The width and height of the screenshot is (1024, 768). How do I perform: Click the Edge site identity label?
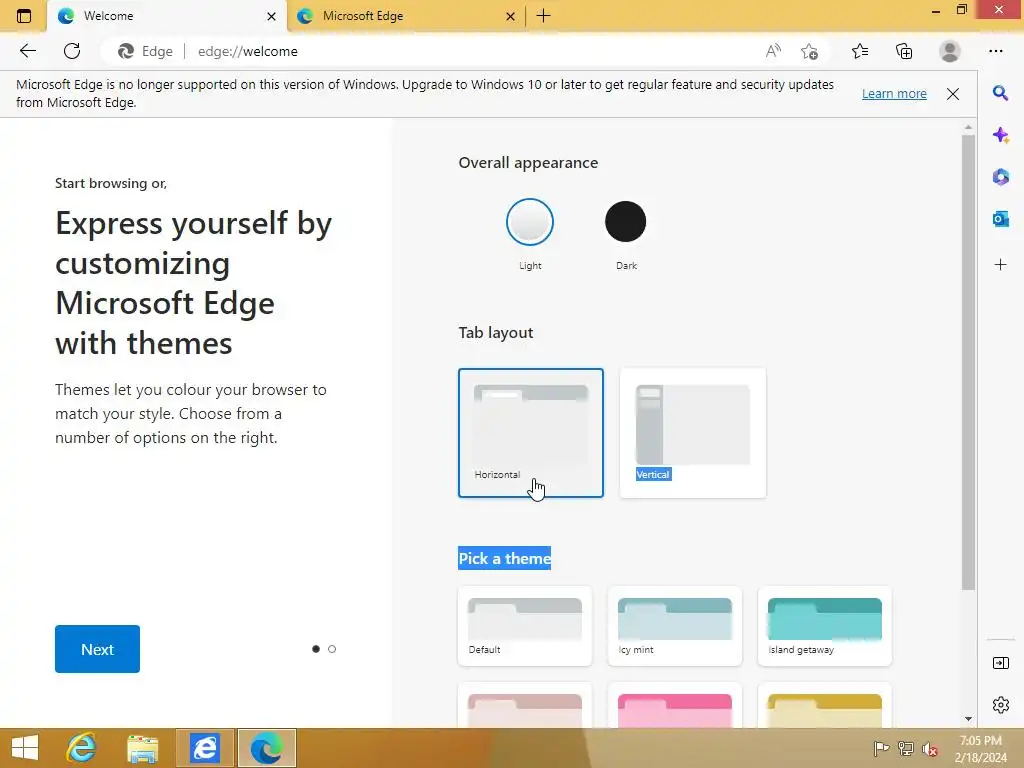[x=146, y=51]
